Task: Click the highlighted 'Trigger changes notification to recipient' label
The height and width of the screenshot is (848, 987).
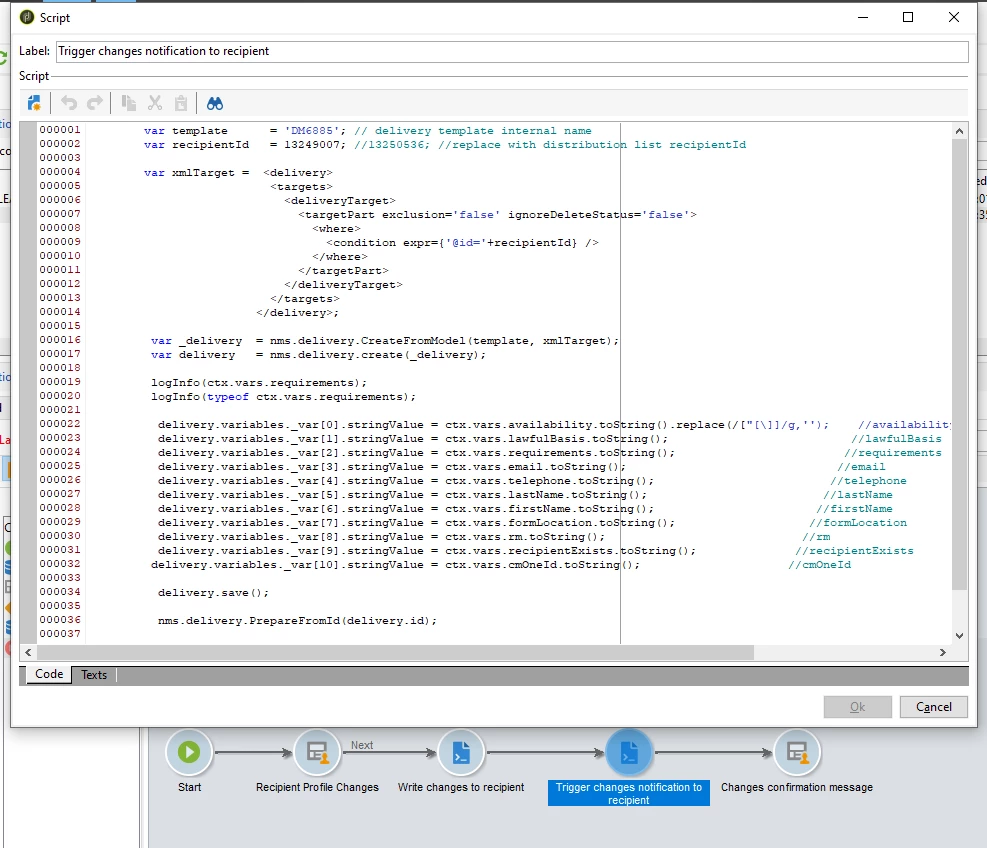Action: point(629,793)
